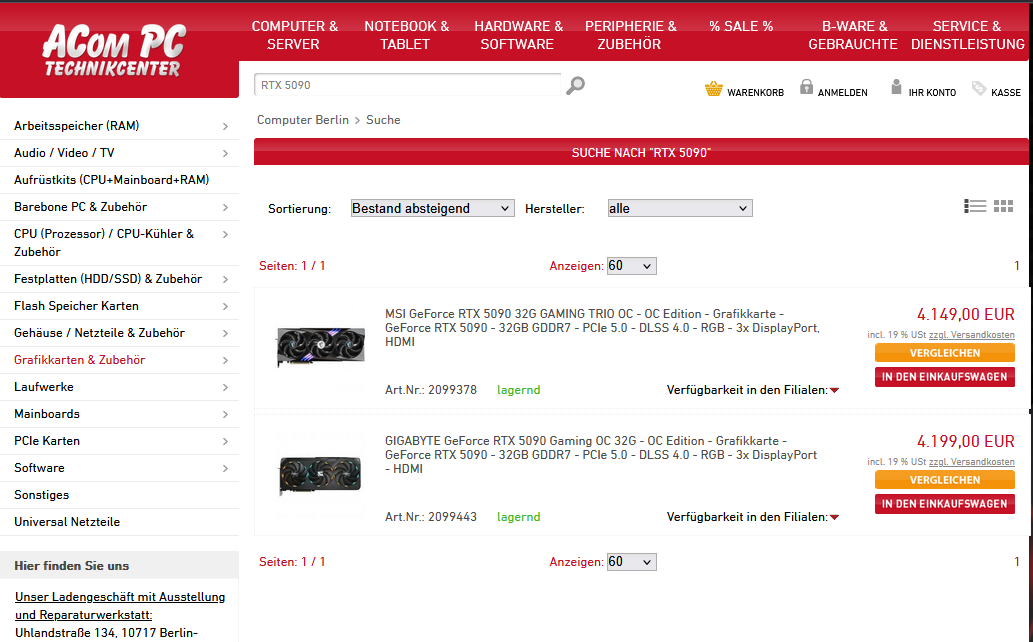This screenshot has width=1033, height=642.
Task: Click price 4.149,00 EUR
Action: (966, 314)
